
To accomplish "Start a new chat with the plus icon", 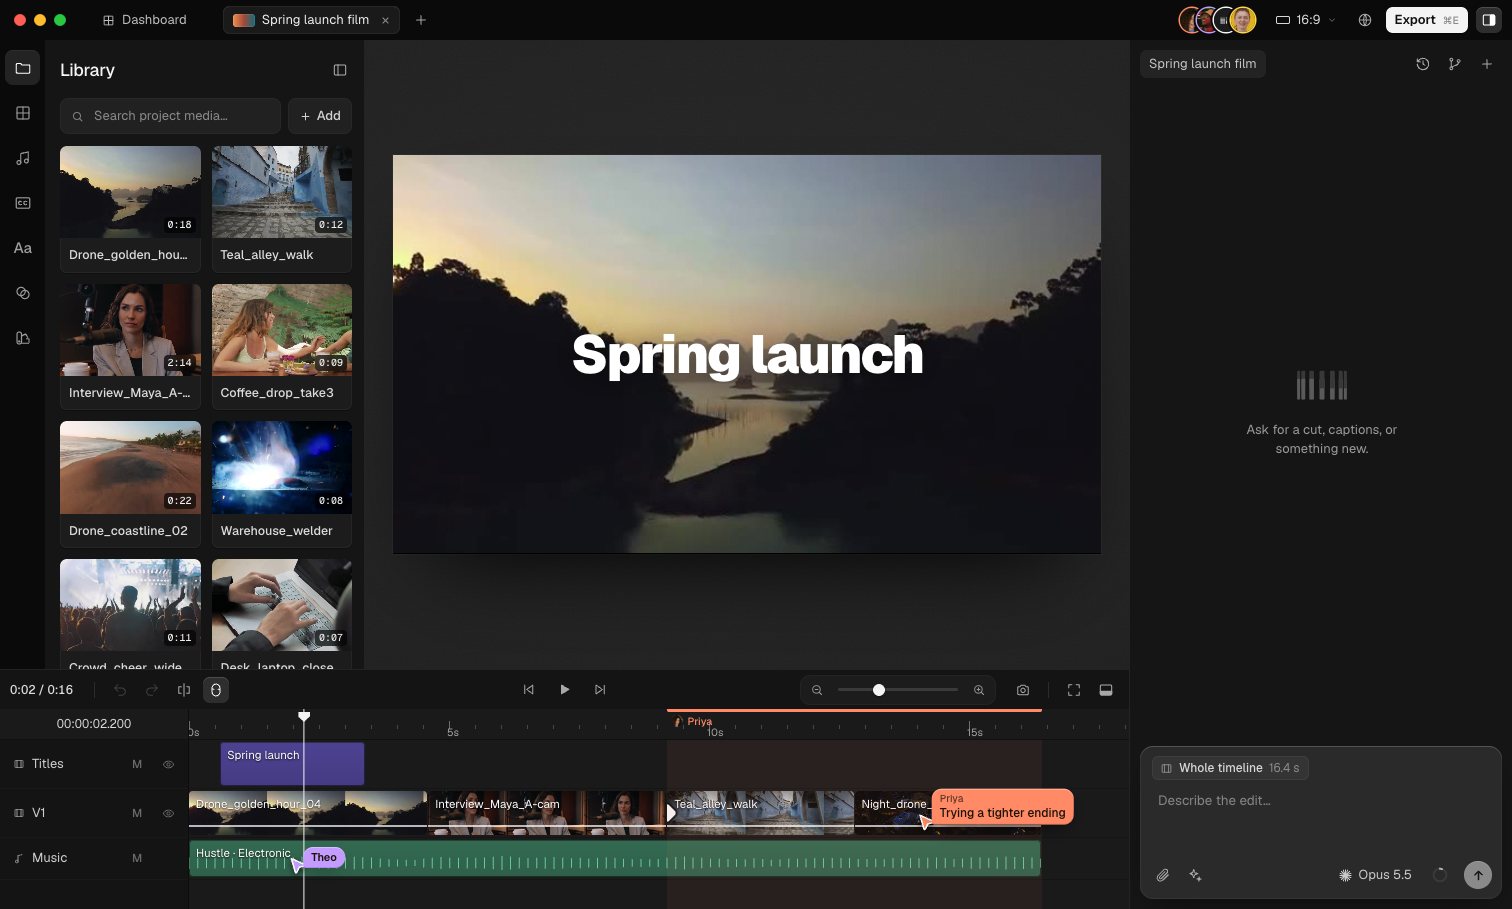I will point(1487,64).
